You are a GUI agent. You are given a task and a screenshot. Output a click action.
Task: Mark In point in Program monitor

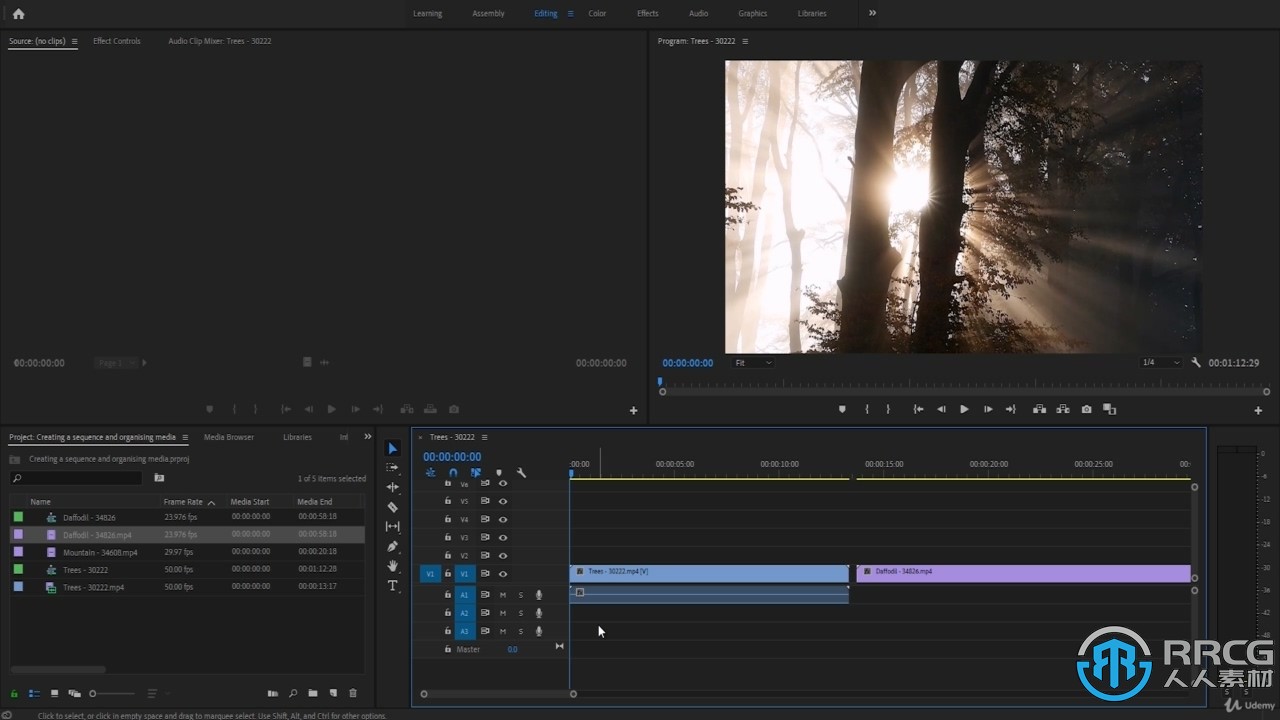(867, 409)
